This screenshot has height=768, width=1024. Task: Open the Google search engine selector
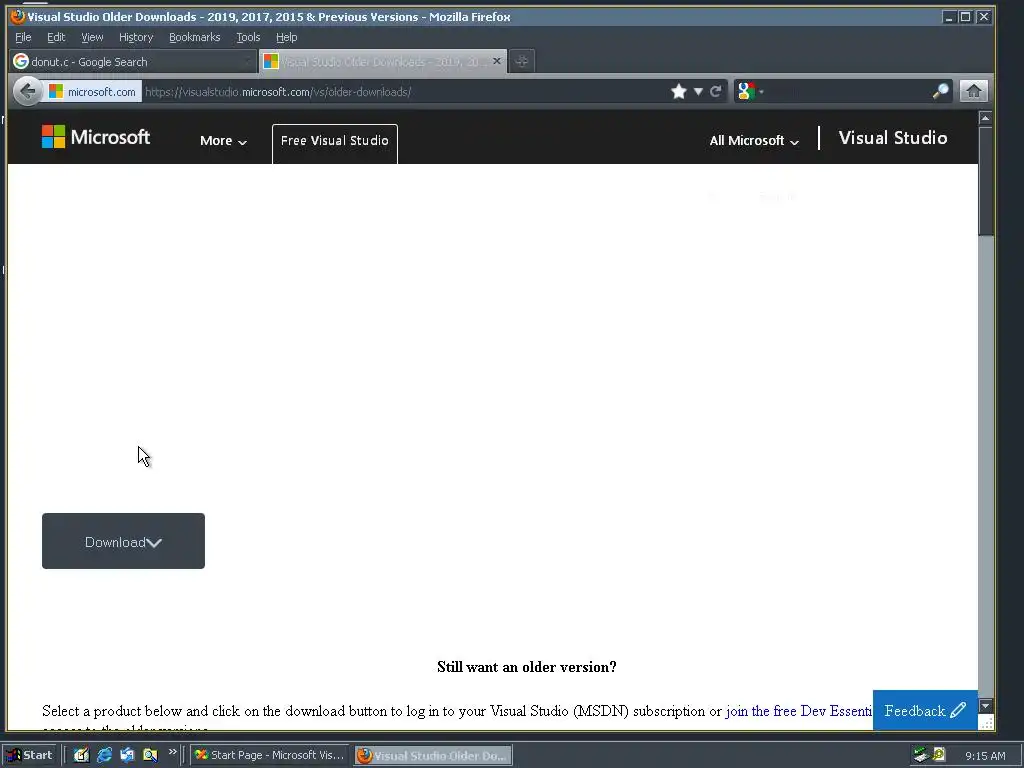750,91
